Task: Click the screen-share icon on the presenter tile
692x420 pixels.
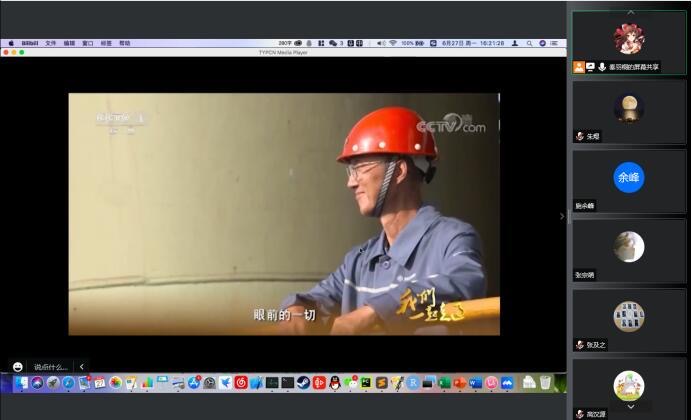Action: coord(590,67)
